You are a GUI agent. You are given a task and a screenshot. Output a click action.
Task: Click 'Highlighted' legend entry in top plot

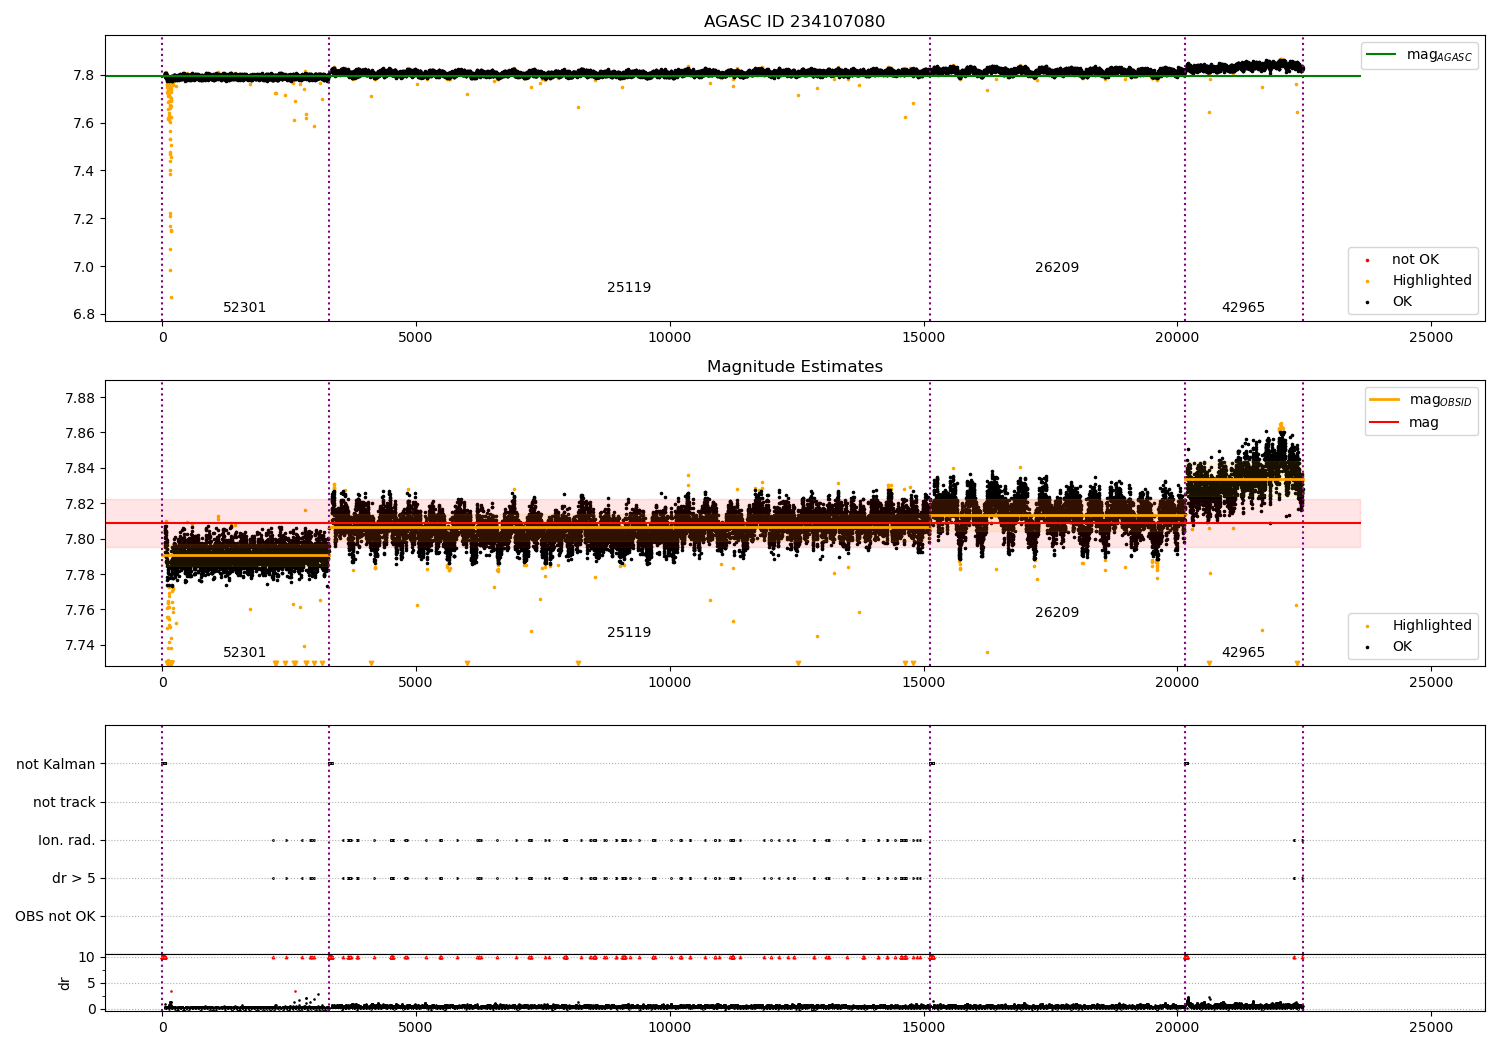click(x=1432, y=281)
